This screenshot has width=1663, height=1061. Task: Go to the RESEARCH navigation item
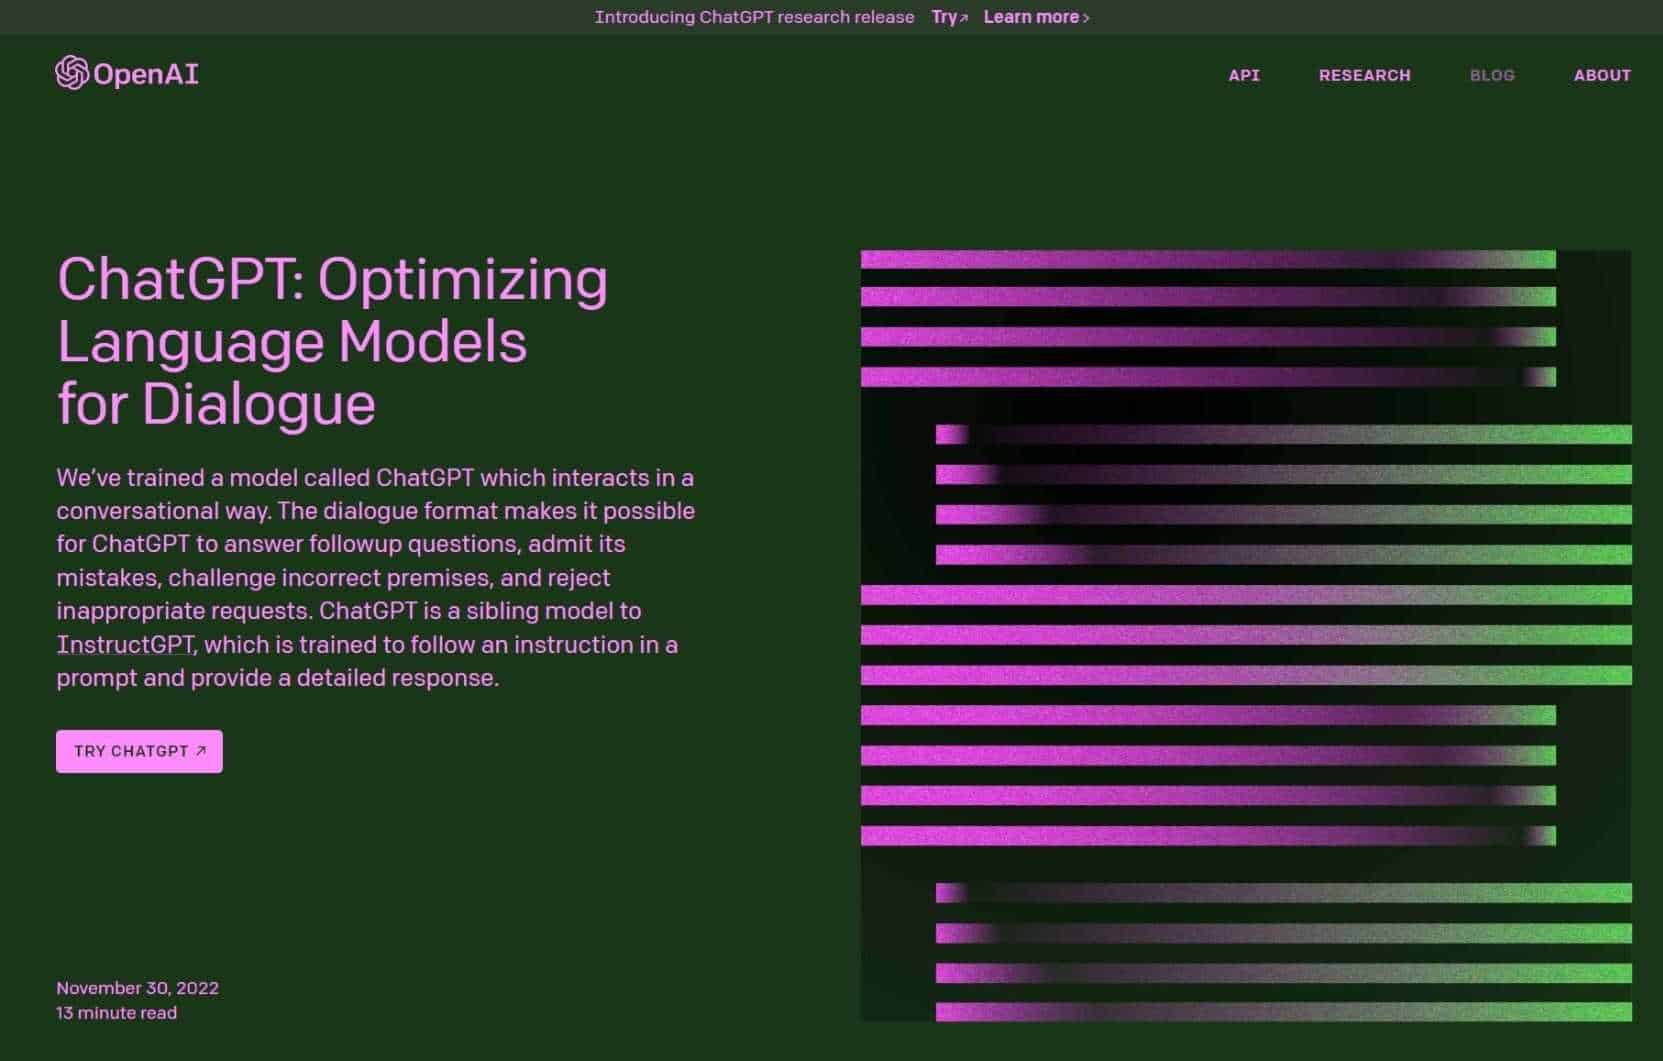tap(1364, 75)
